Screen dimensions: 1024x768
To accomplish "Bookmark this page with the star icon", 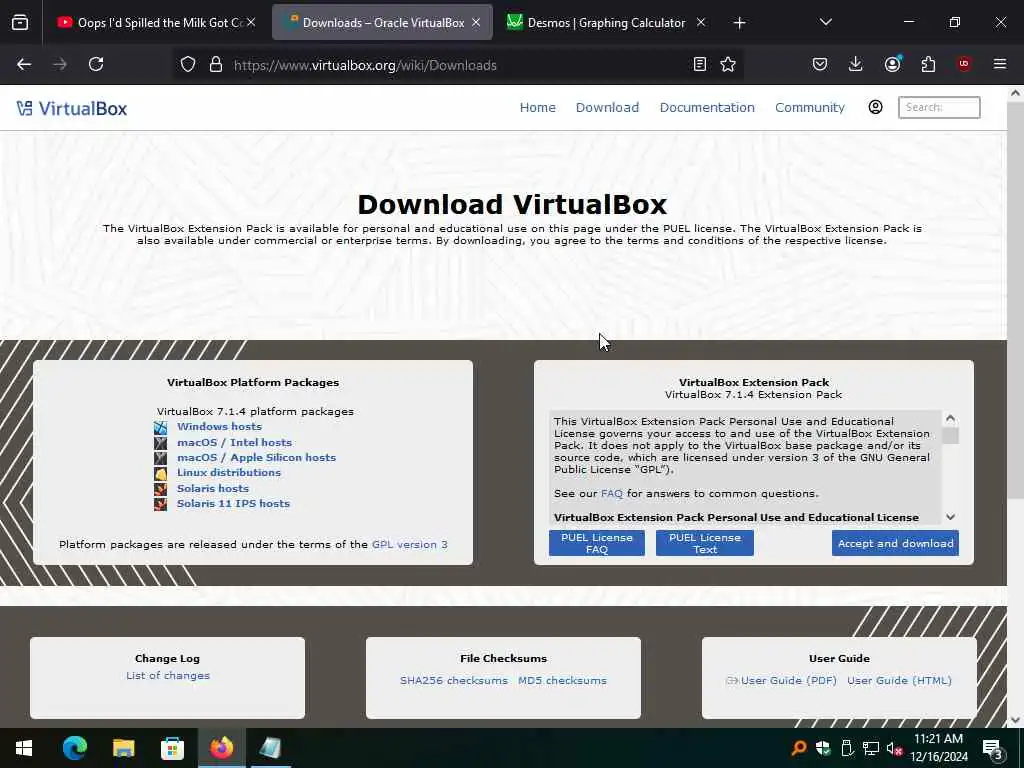I will click(x=728, y=64).
